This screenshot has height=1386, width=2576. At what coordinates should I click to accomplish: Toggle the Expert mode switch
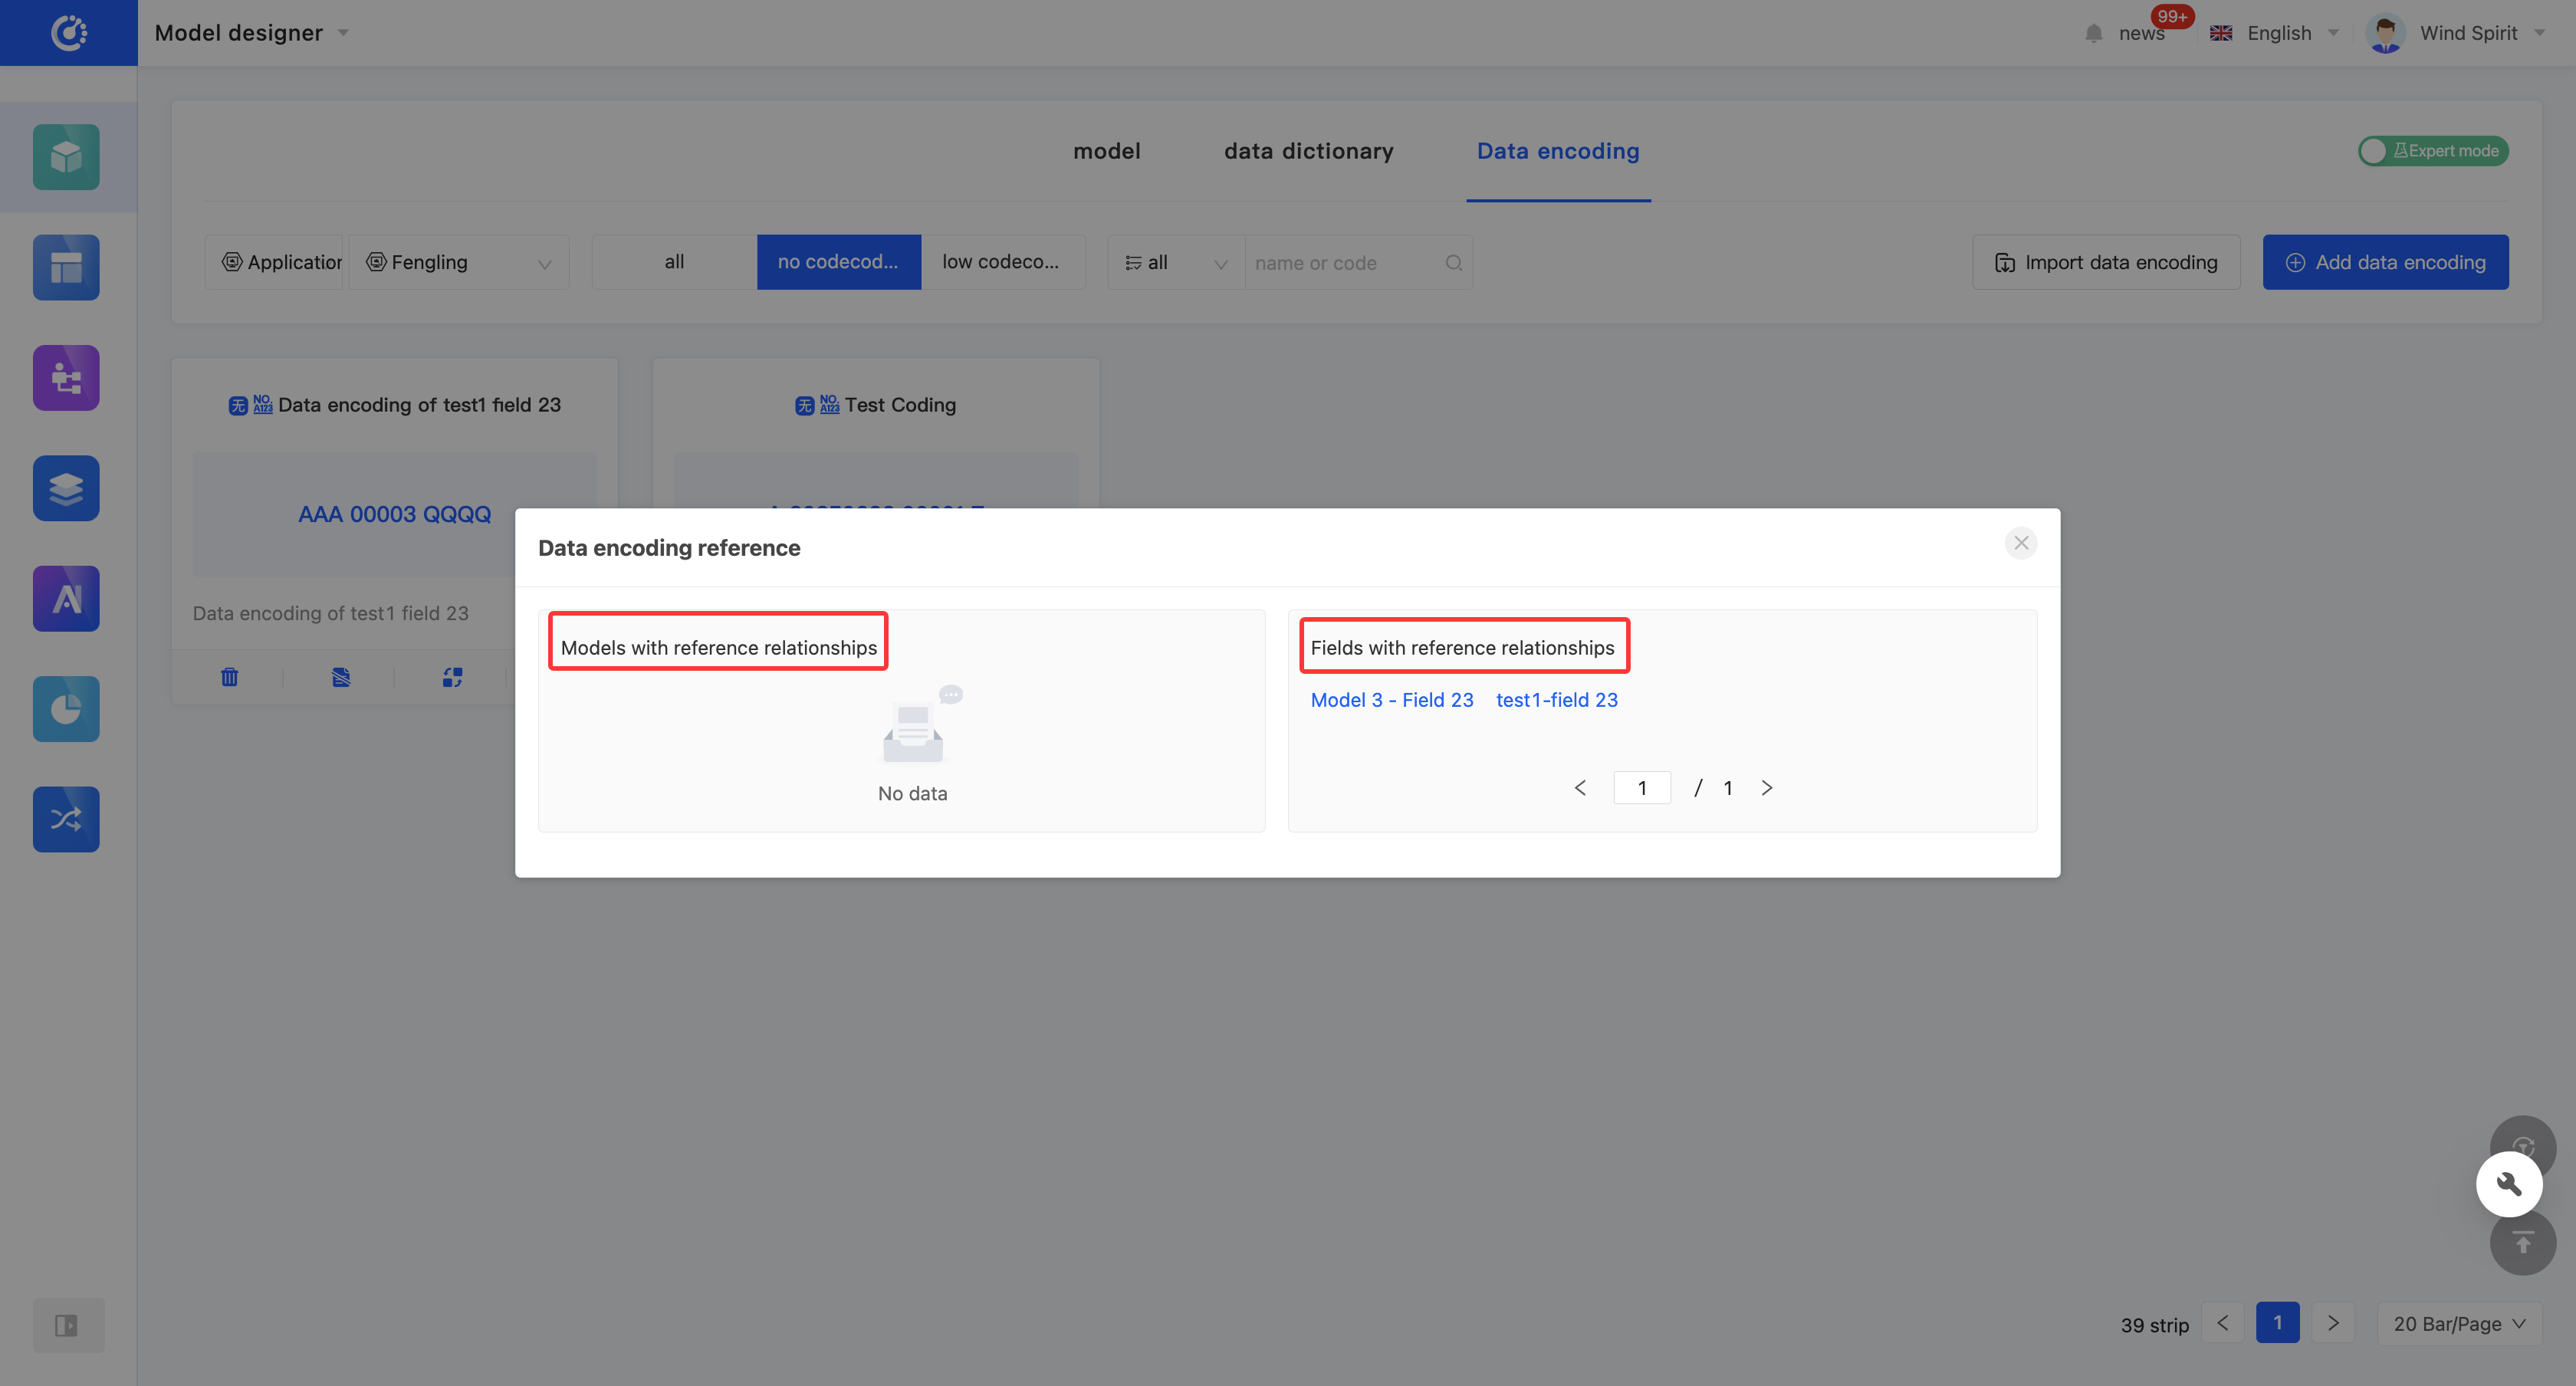click(x=2432, y=151)
